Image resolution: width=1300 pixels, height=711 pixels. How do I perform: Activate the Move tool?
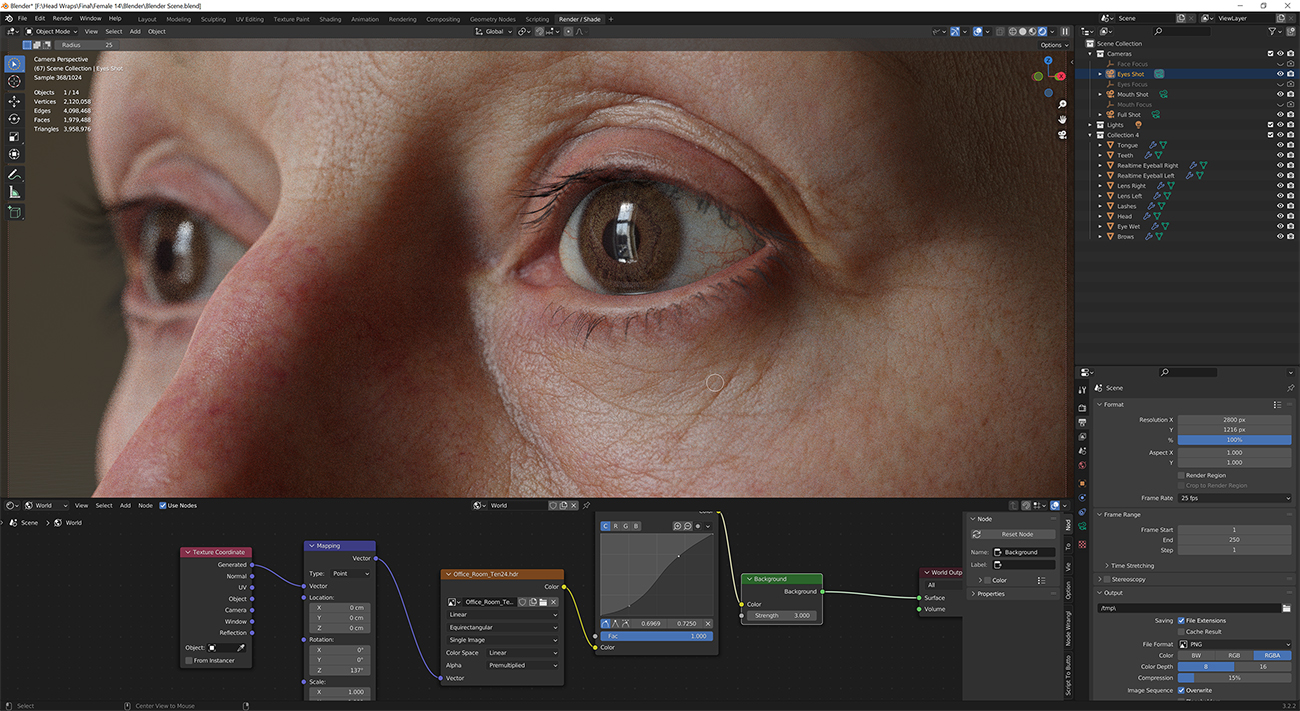click(x=14, y=101)
